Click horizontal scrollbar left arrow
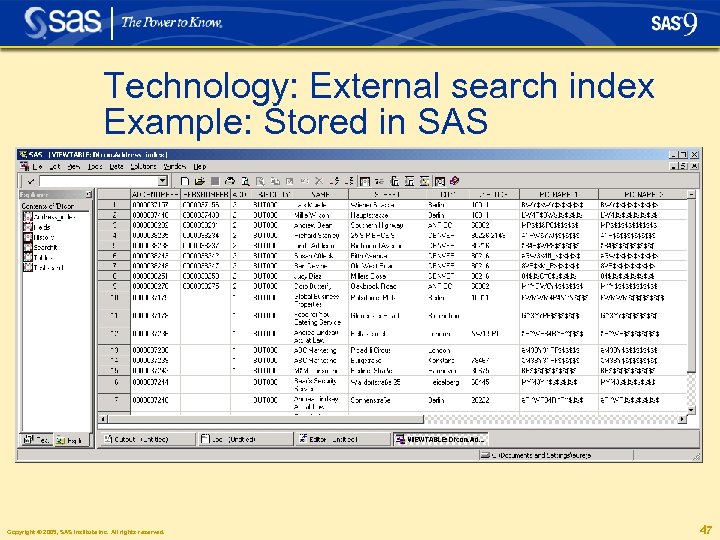The height and width of the screenshot is (540, 720). tap(103, 419)
